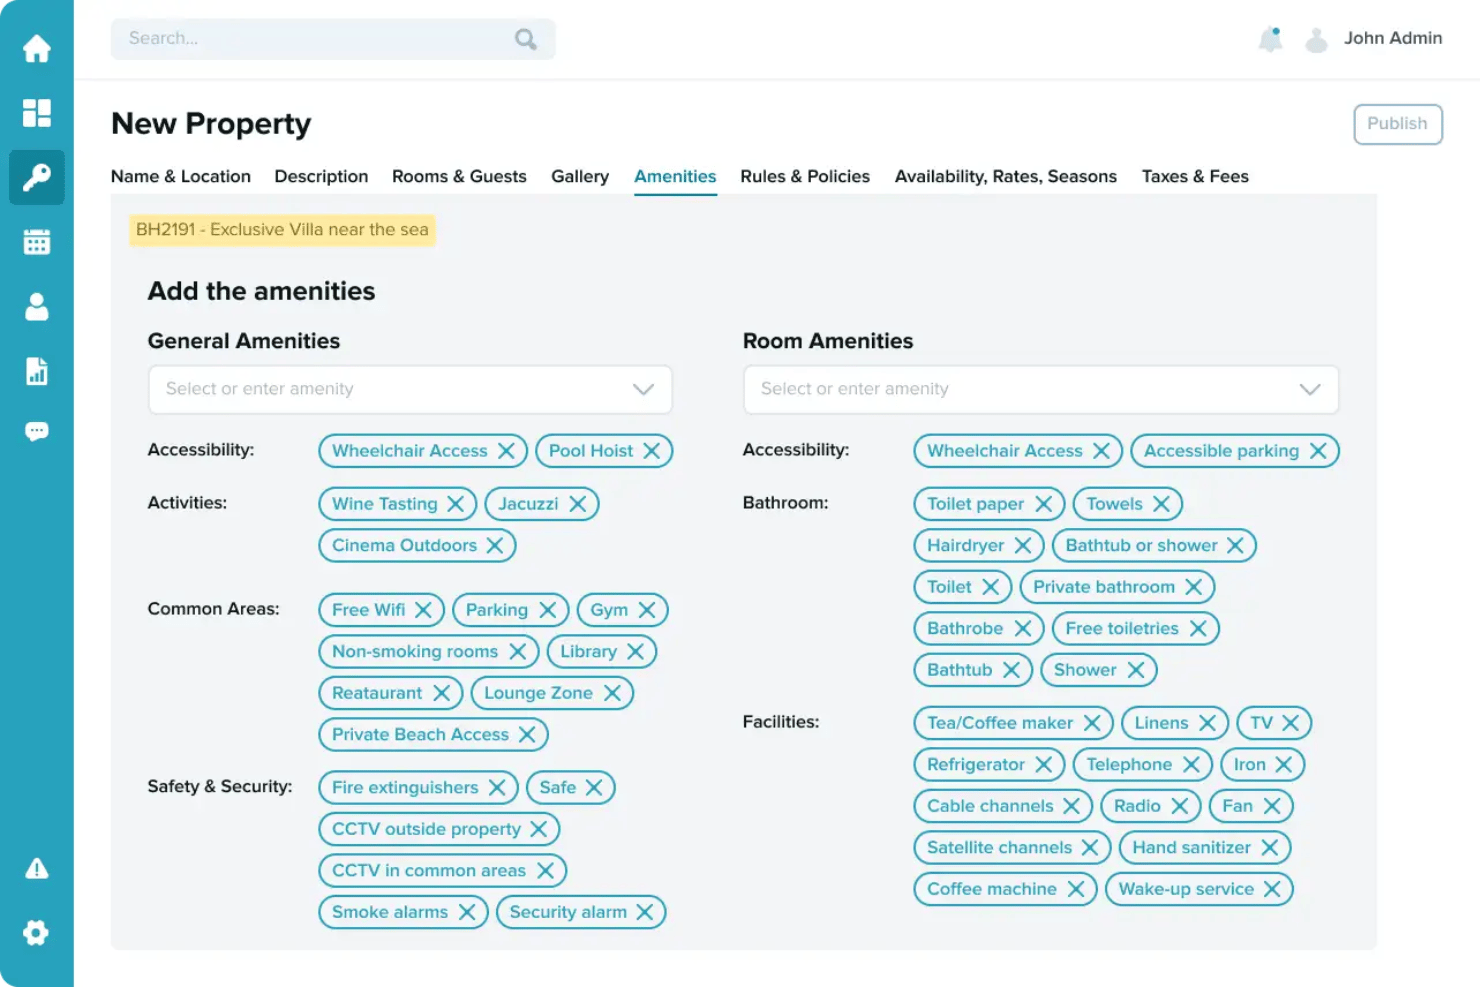Remove the Gym tag
The height and width of the screenshot is (987, 1480).
tap(647, 610)
